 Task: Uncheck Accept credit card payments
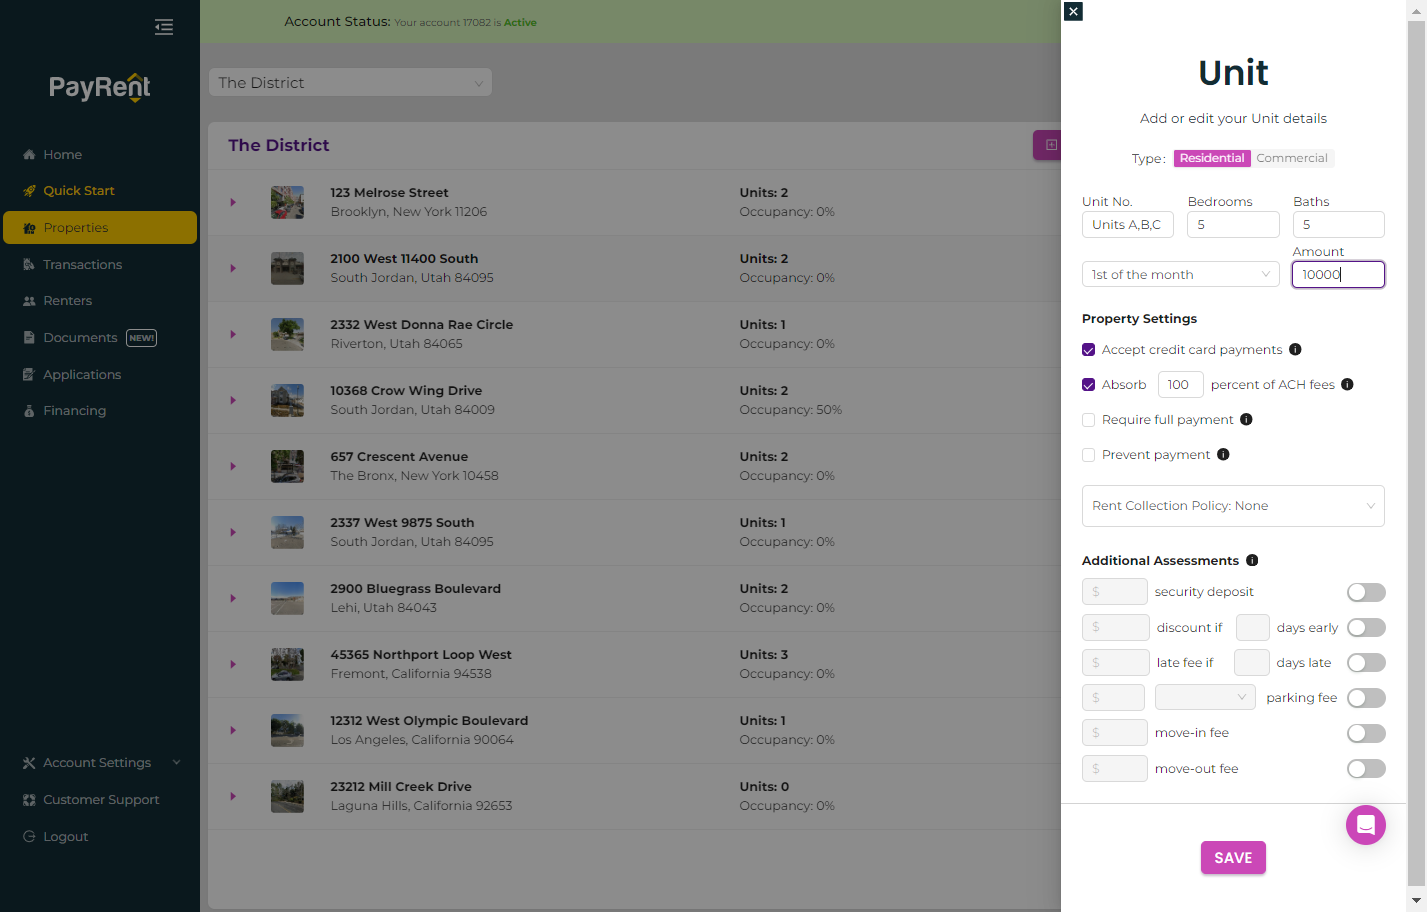(1088, 350)
